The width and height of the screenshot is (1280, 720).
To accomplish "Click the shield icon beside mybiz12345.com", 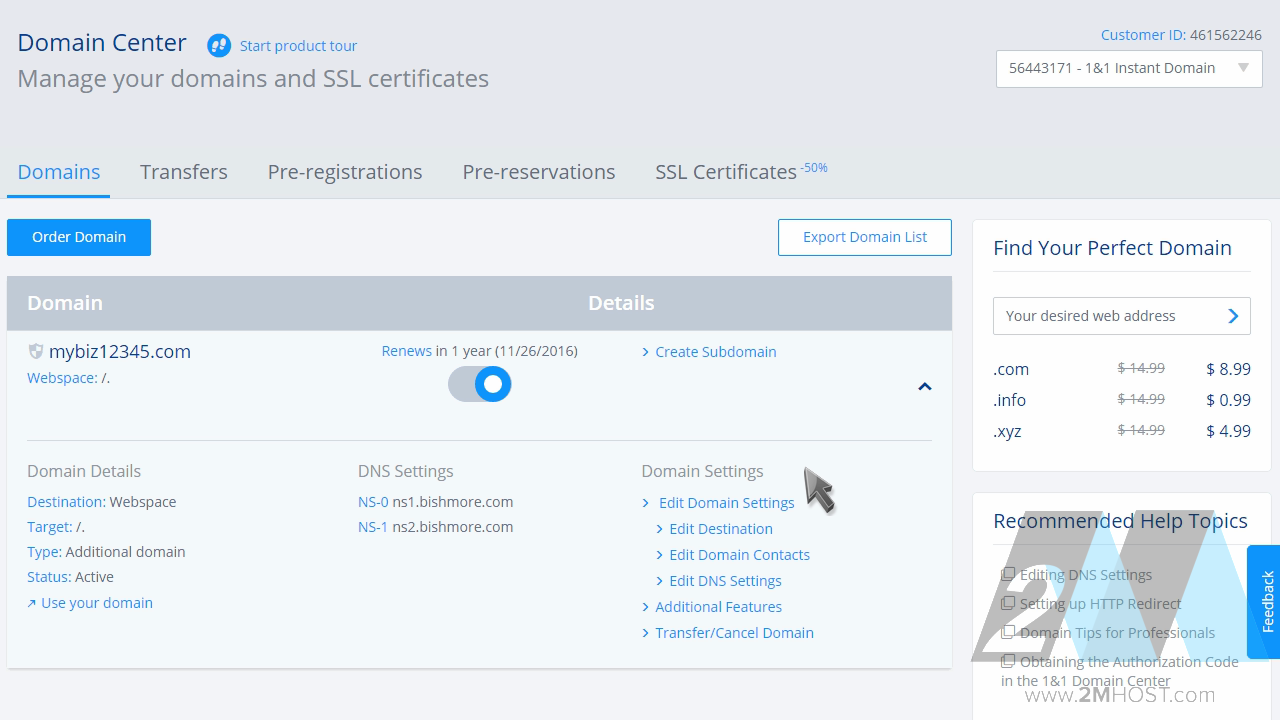I will click(x=36, y=351).
